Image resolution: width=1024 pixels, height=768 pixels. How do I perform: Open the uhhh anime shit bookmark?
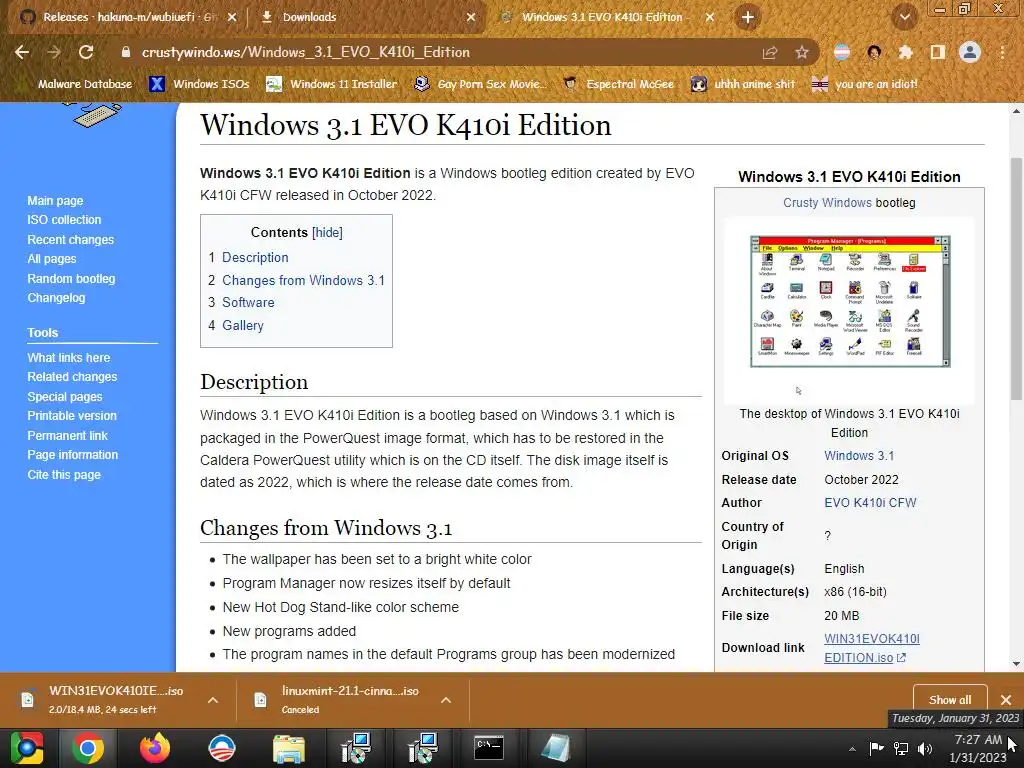(744, 84)
